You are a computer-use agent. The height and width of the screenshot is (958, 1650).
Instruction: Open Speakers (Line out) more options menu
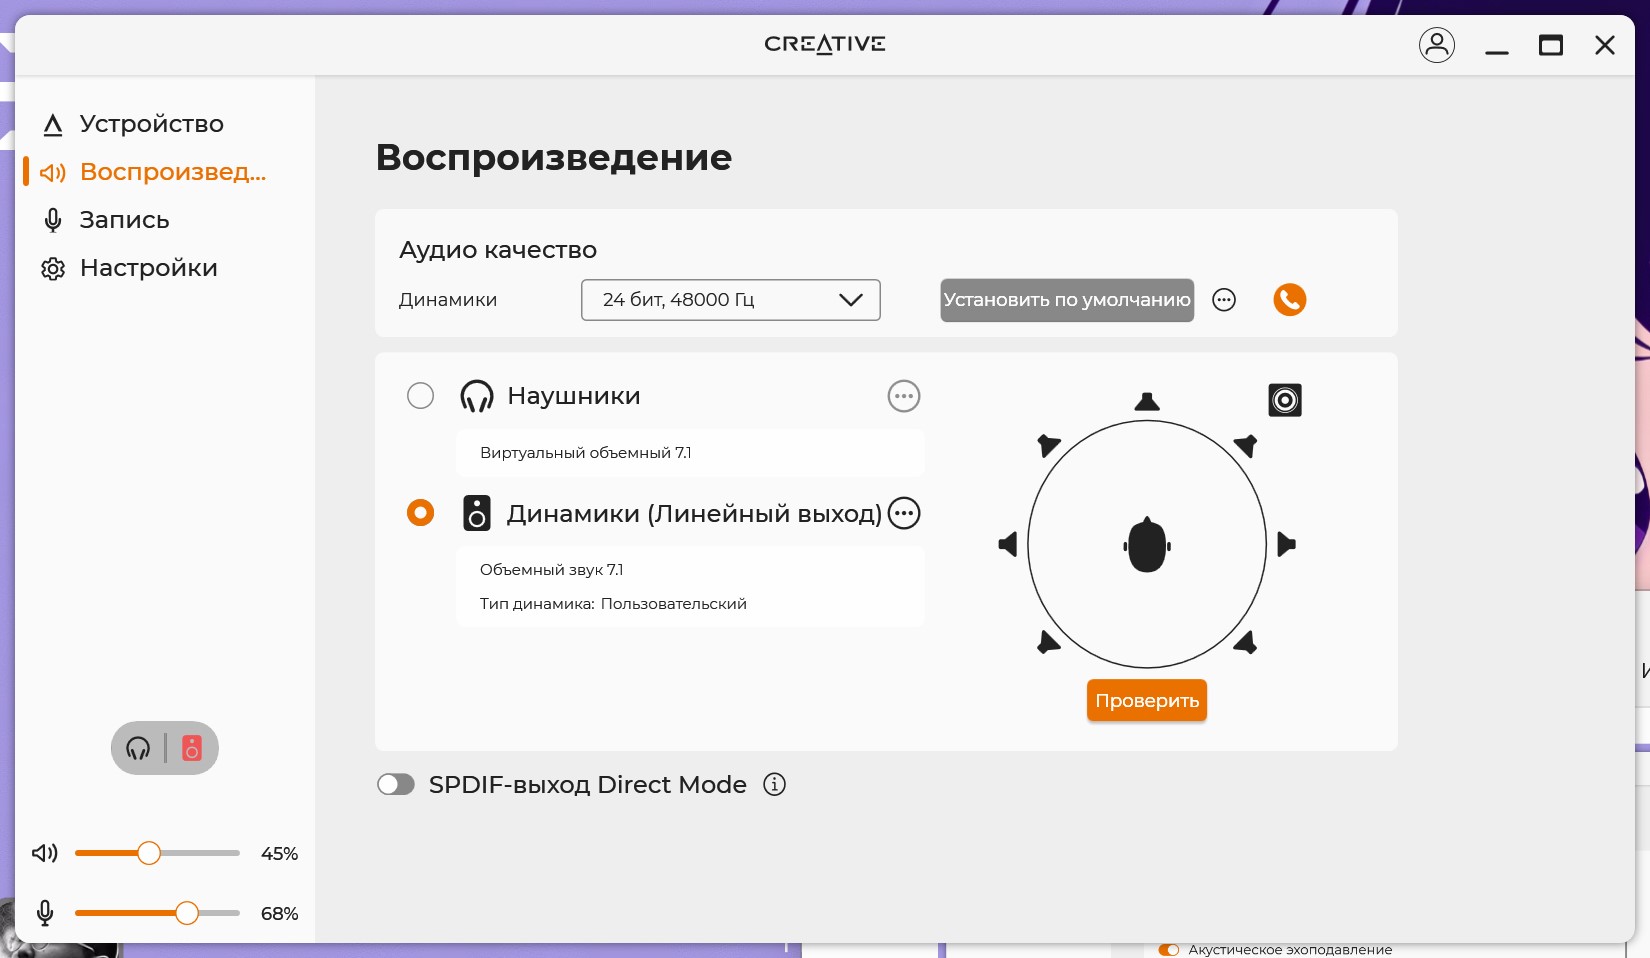coord(904,513)
